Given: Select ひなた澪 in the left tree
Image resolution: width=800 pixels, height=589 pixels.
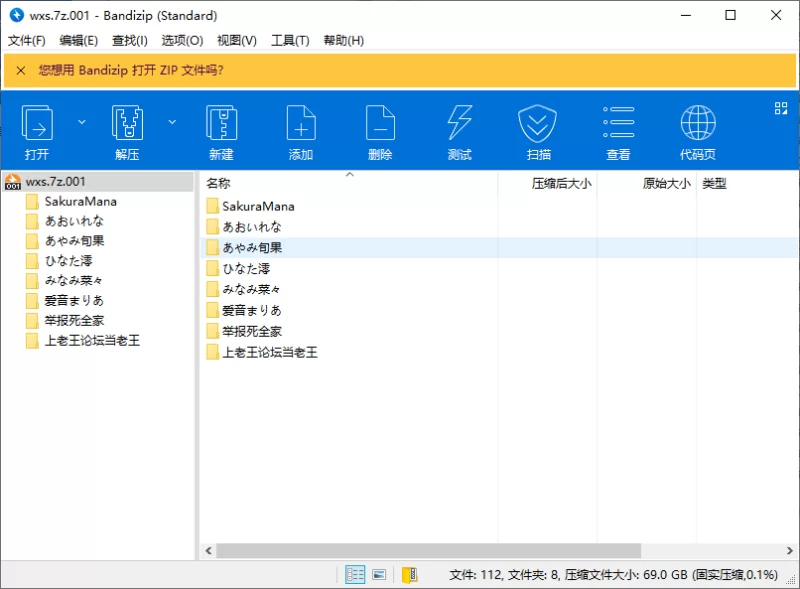Looking at the screenshot, I should point(69,261).
